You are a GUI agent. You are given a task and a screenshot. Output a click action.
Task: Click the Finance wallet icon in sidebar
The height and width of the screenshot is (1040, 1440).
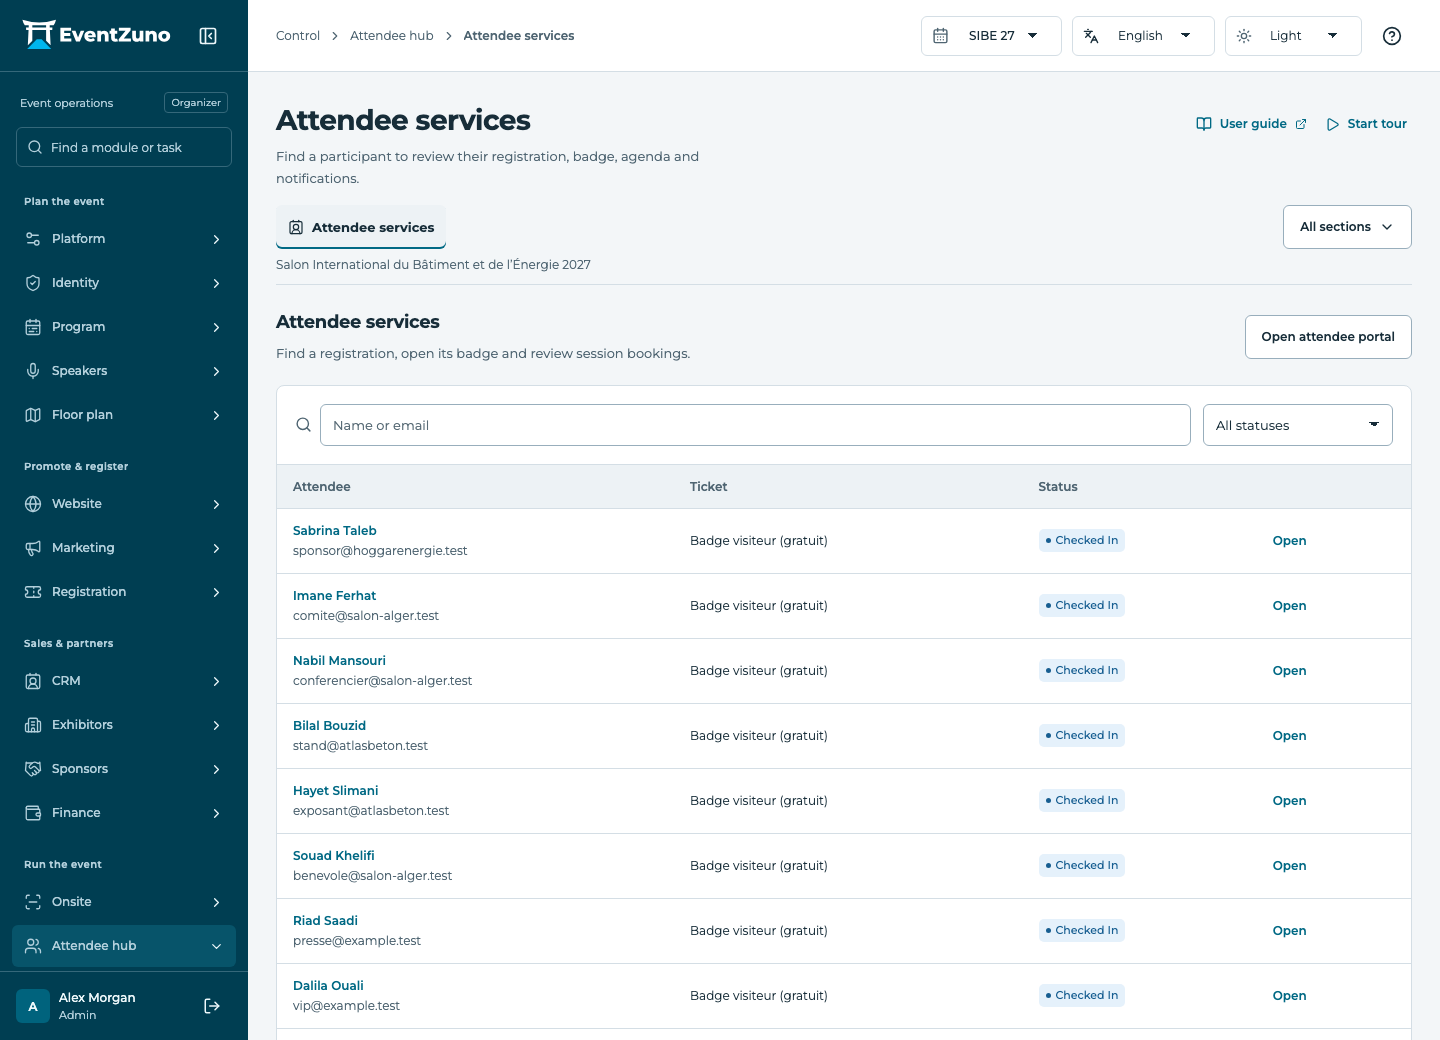33,813
